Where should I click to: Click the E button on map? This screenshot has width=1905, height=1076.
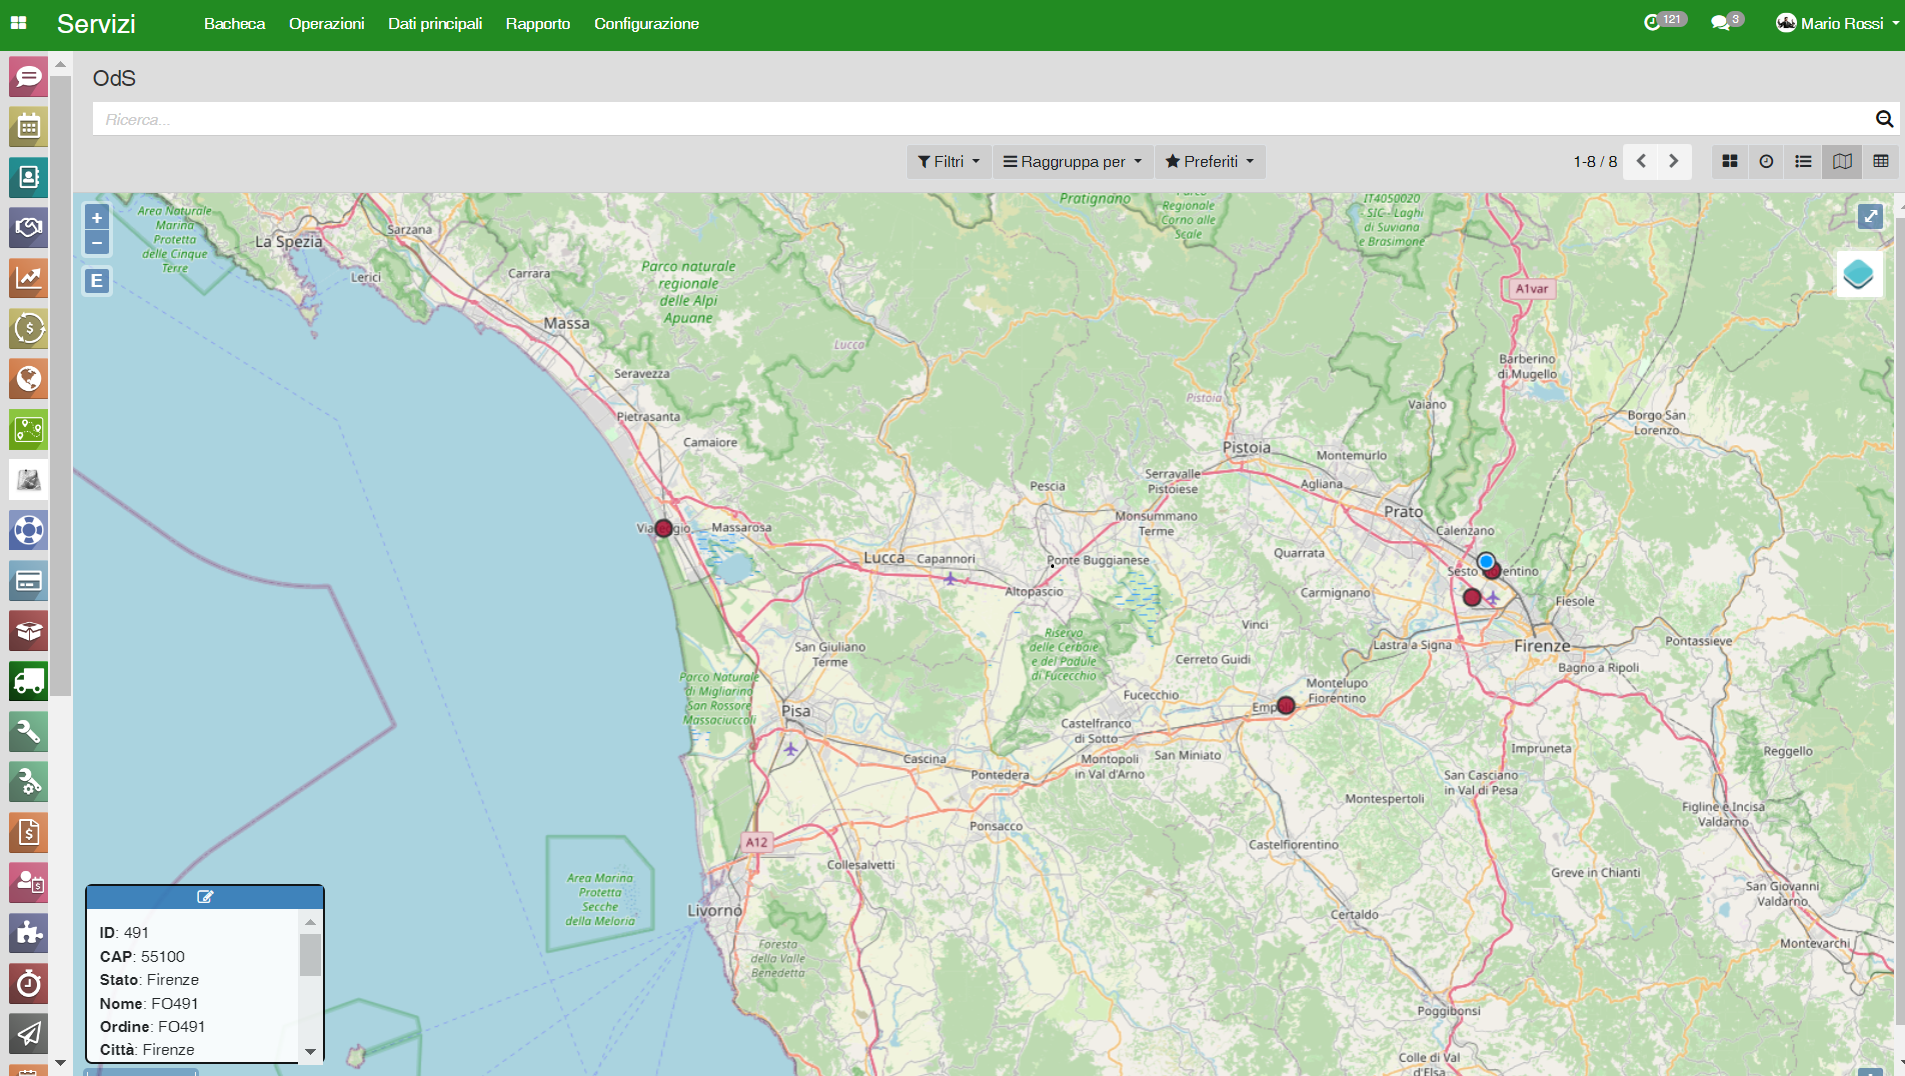pyautogui.click(x=97, y=281)
